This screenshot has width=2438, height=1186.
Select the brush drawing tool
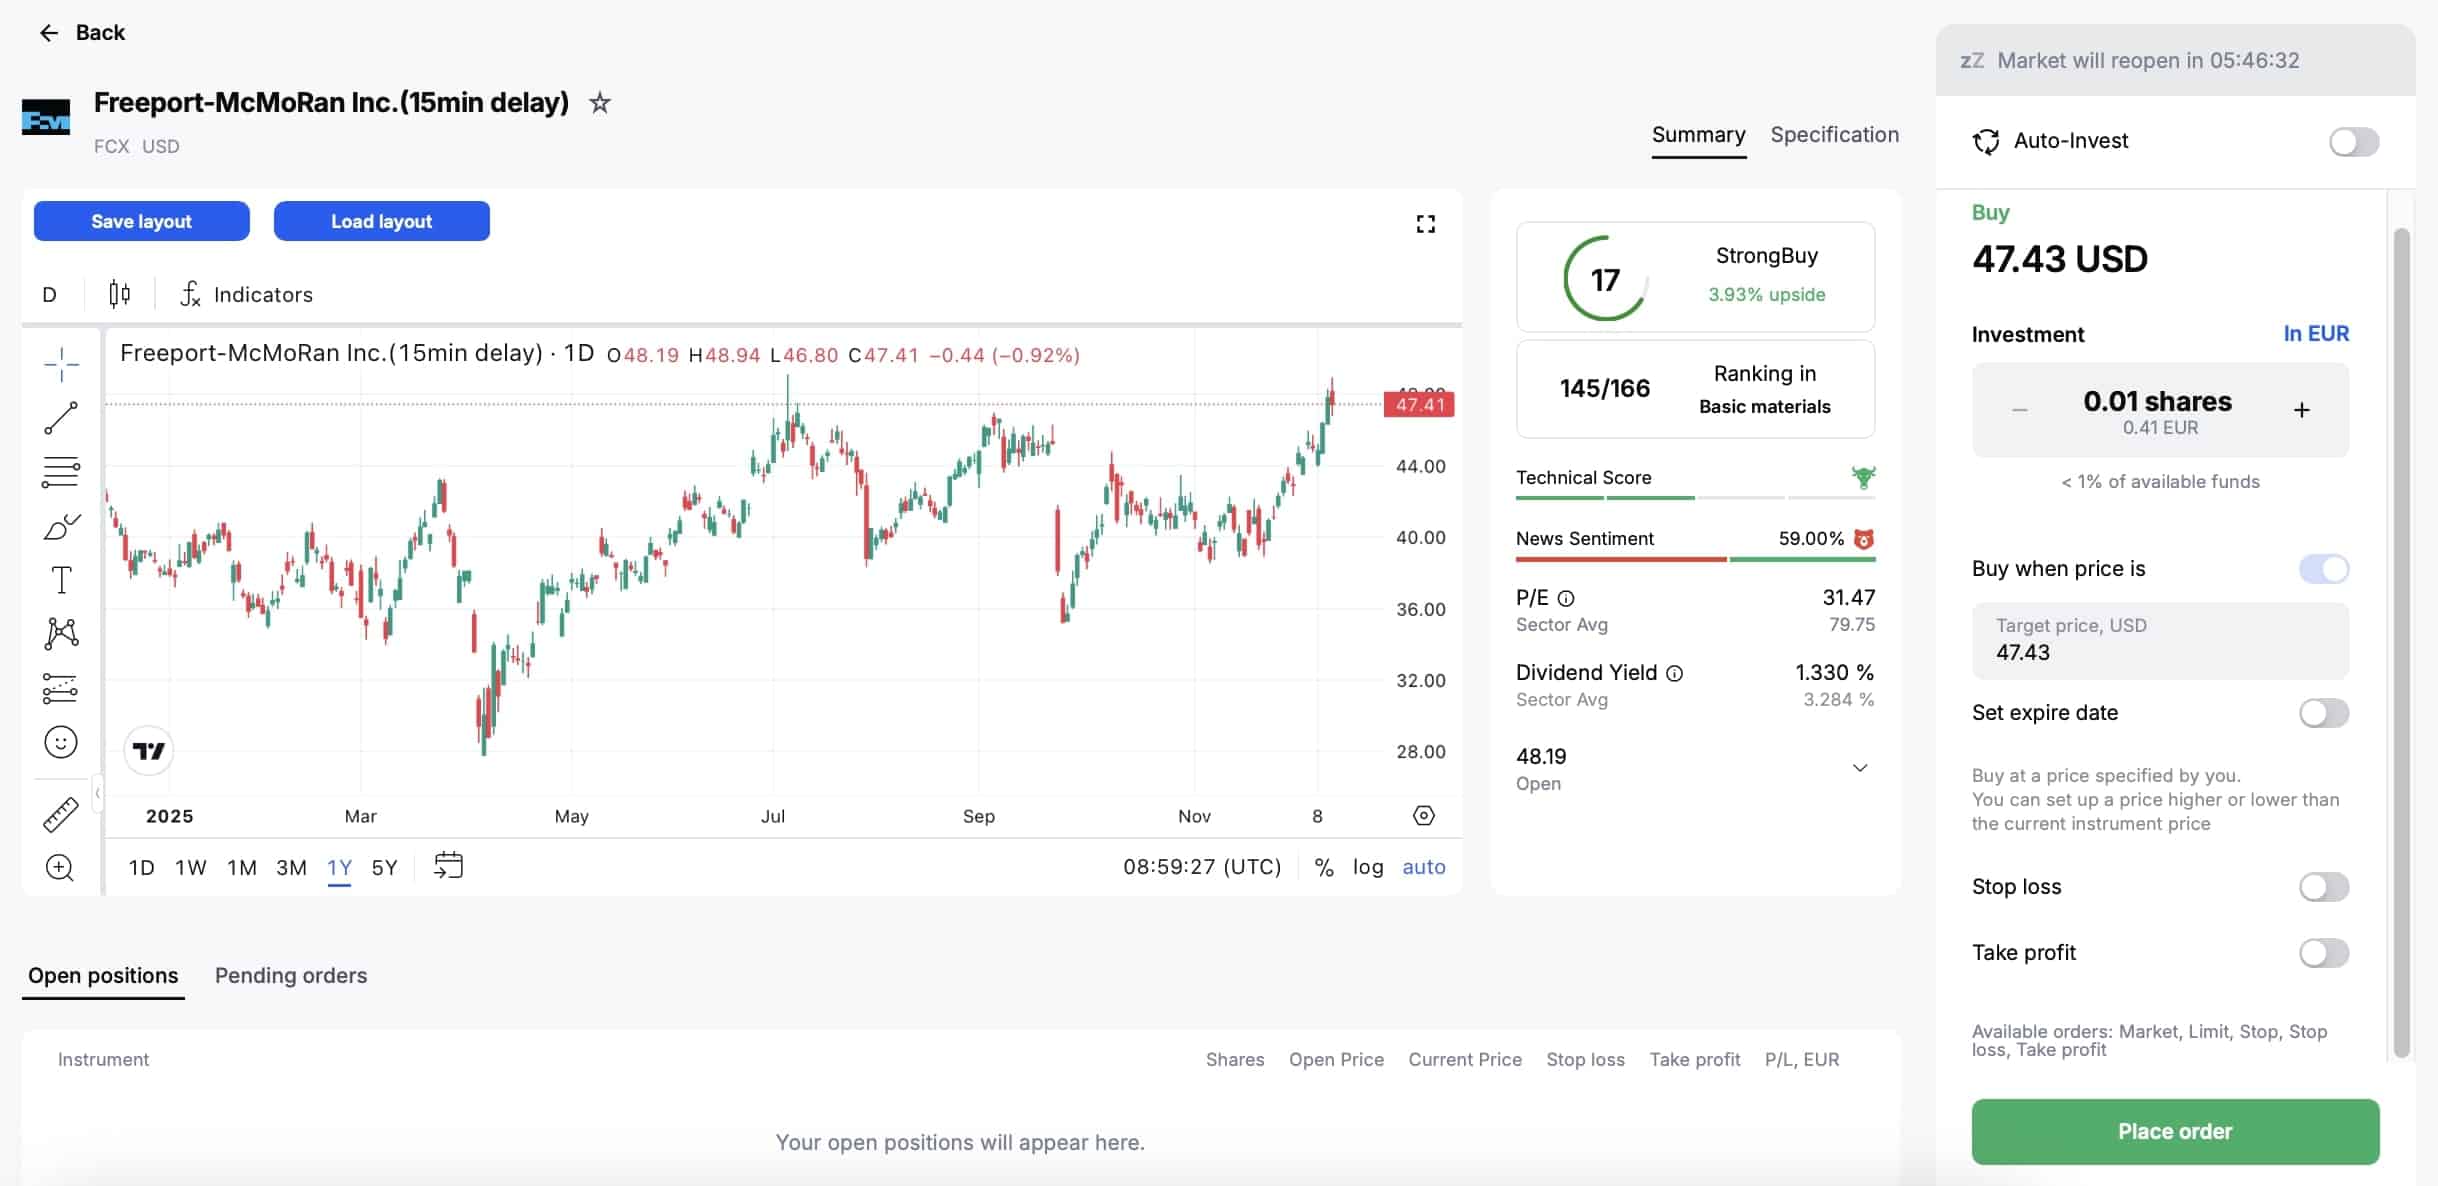(x=61, y=526)
